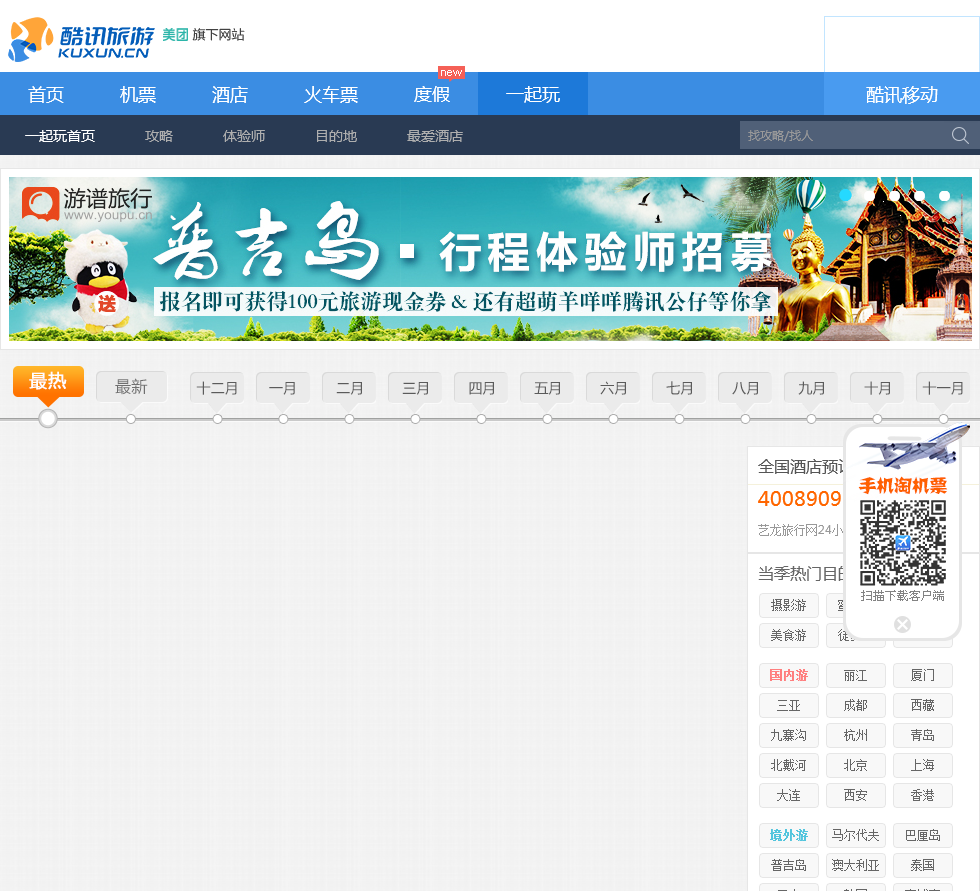Click the 手机淘机票 popup title
The height and width of the screenshot is (891, 980).
[902, 485]
